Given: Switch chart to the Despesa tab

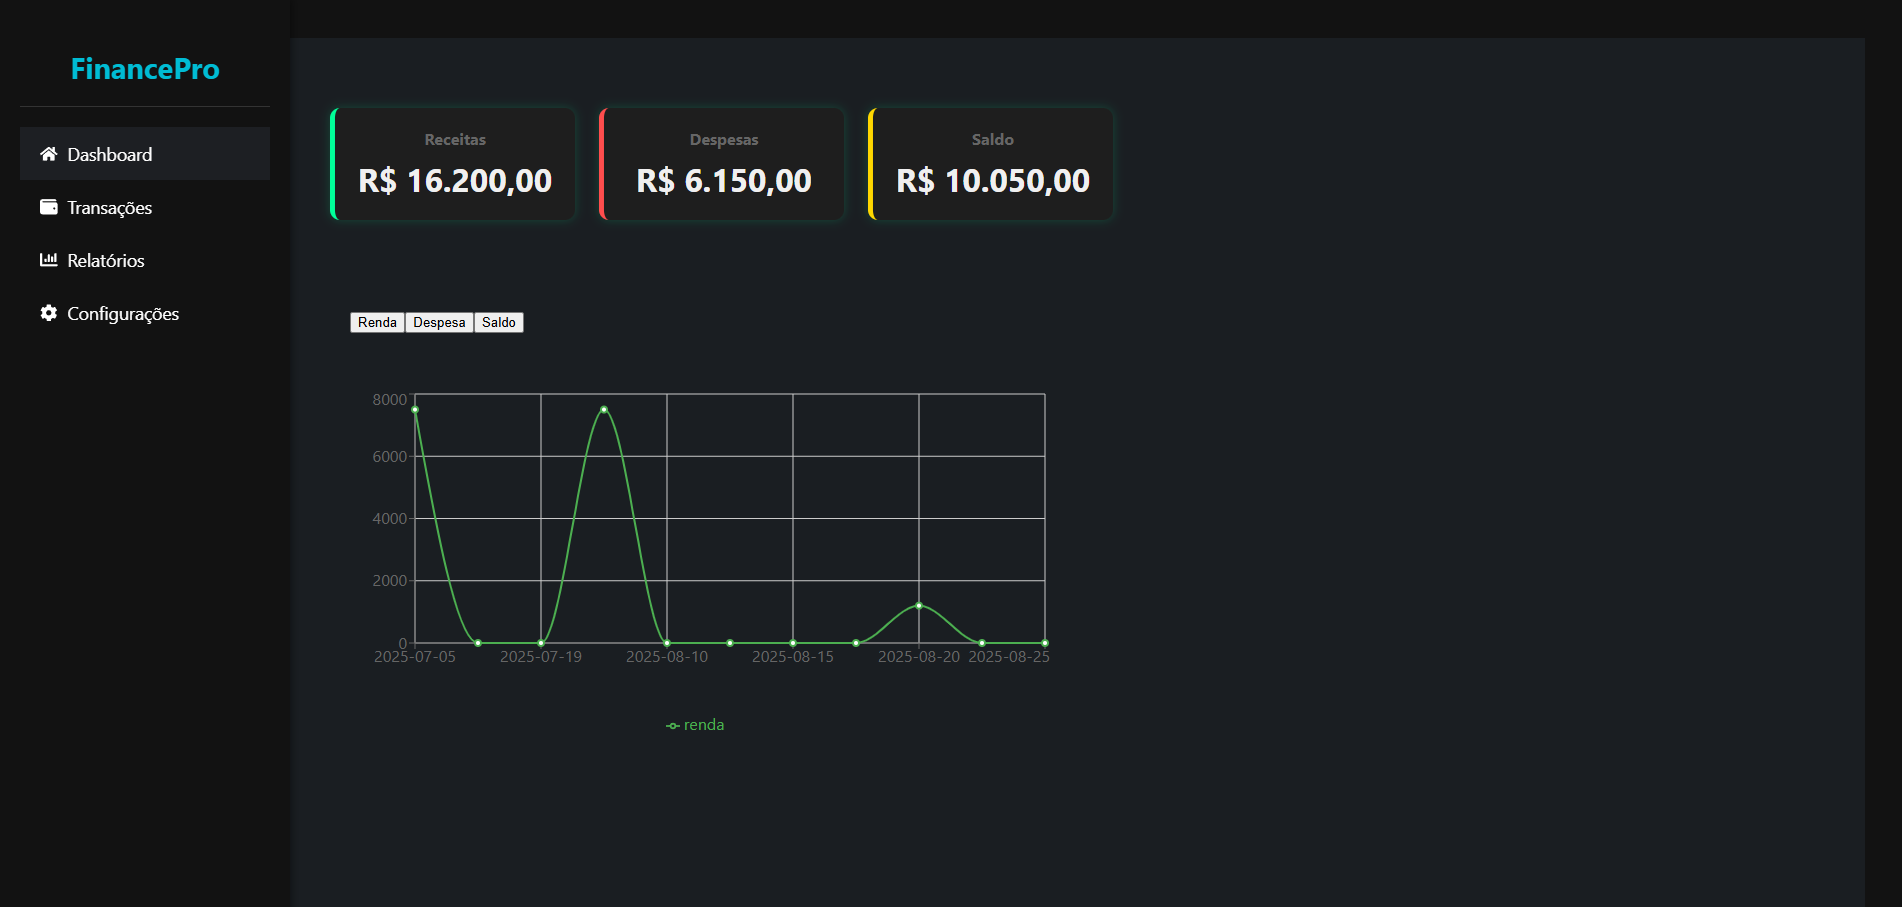Looking at the screenshot, I should pos(438,322).
